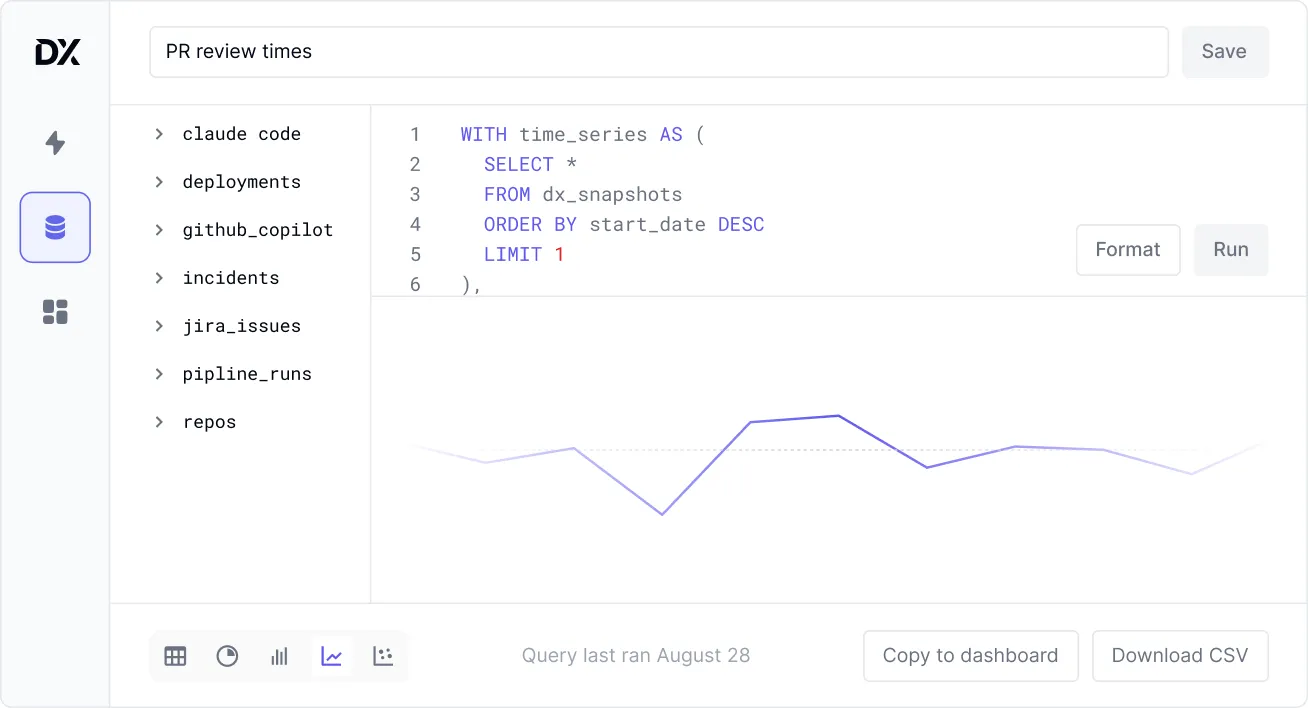Viewport: 1308px width, 708px height.
Task: Open the dashboards grid icon
Action: [55, 312]
